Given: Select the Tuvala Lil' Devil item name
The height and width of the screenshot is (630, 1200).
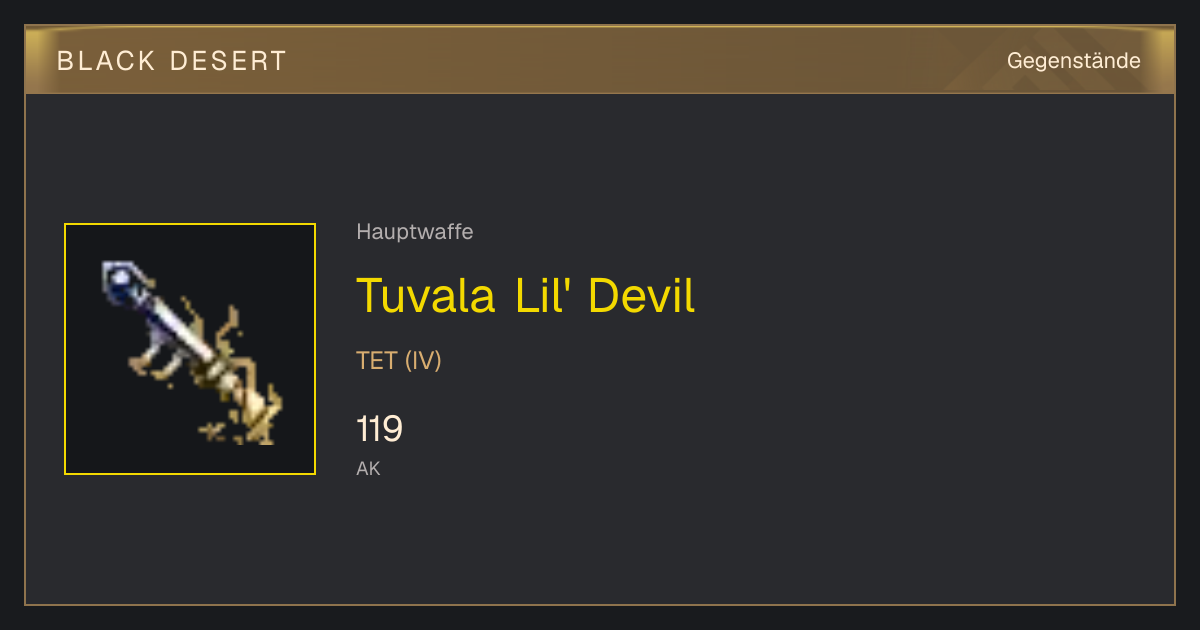Looking at the screenshot, I should click(x=525, y=295).
